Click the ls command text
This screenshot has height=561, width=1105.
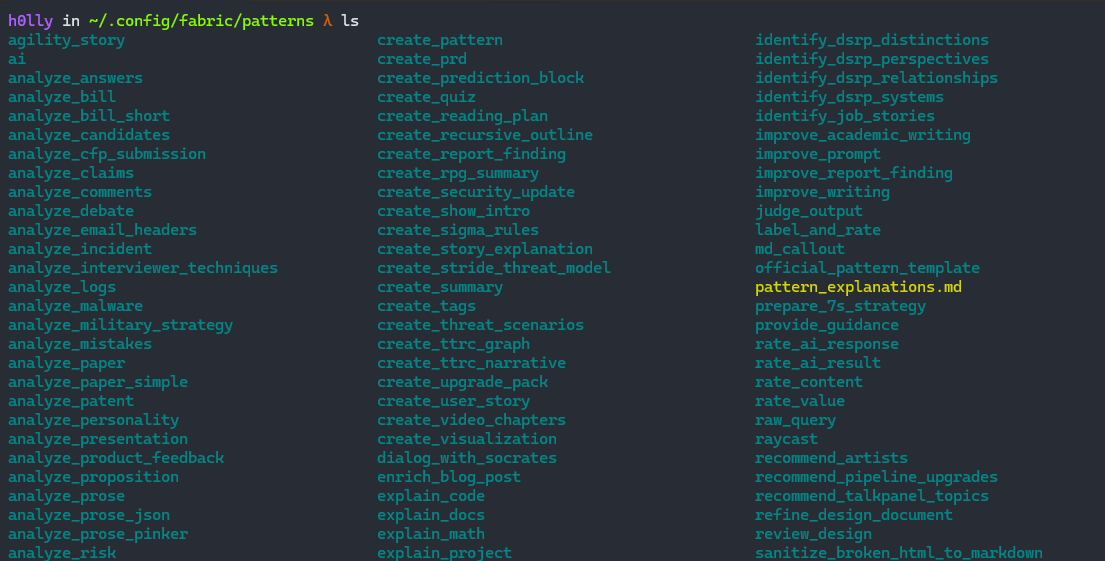point(350,21)
